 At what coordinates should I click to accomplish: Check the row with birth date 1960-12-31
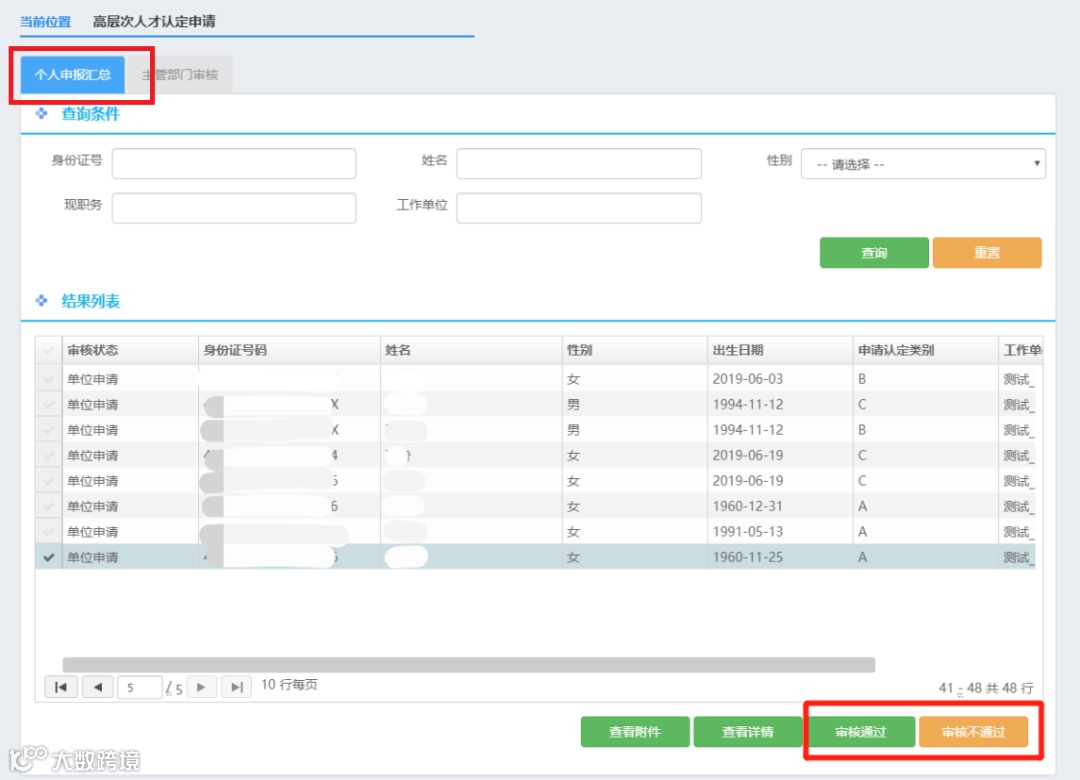(48, 506)
